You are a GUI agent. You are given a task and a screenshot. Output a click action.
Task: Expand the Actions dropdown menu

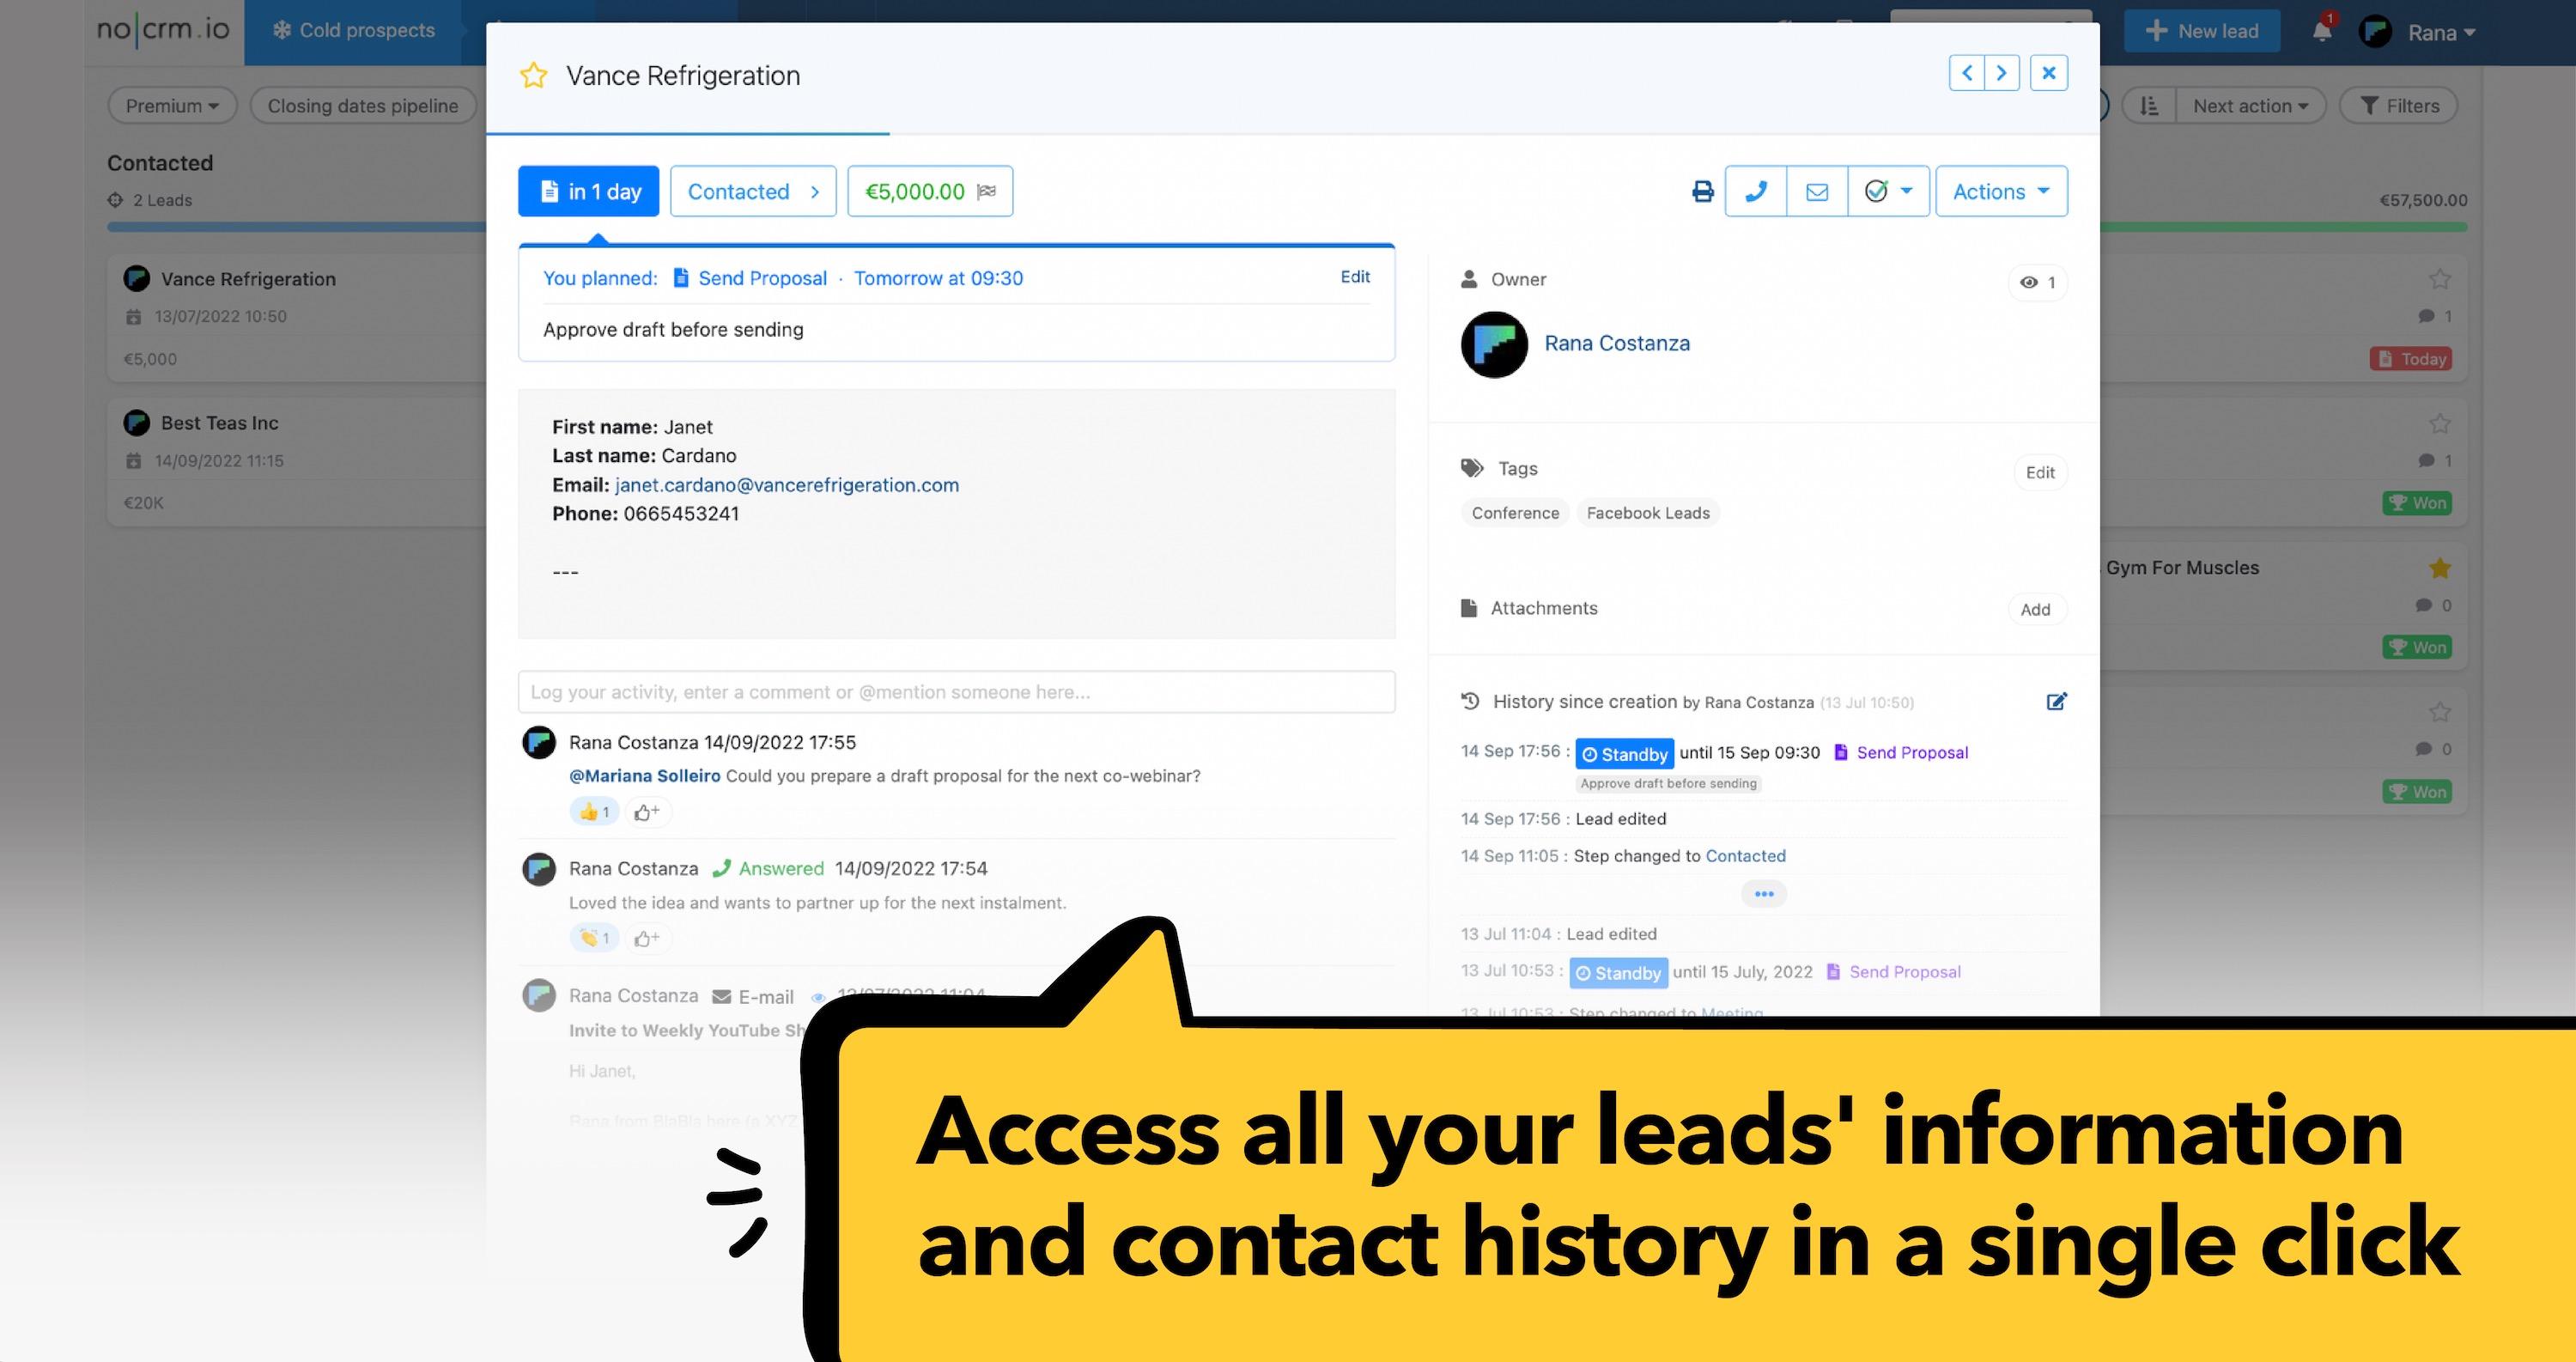2002,191
